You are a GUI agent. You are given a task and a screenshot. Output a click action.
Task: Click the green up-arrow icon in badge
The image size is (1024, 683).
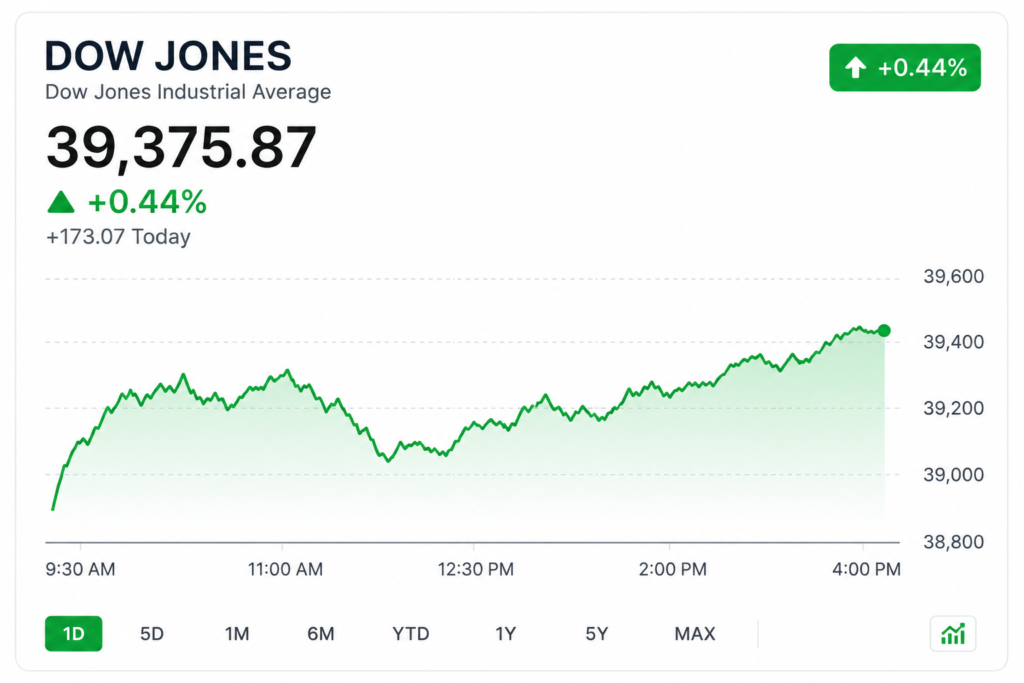[856, 67]
